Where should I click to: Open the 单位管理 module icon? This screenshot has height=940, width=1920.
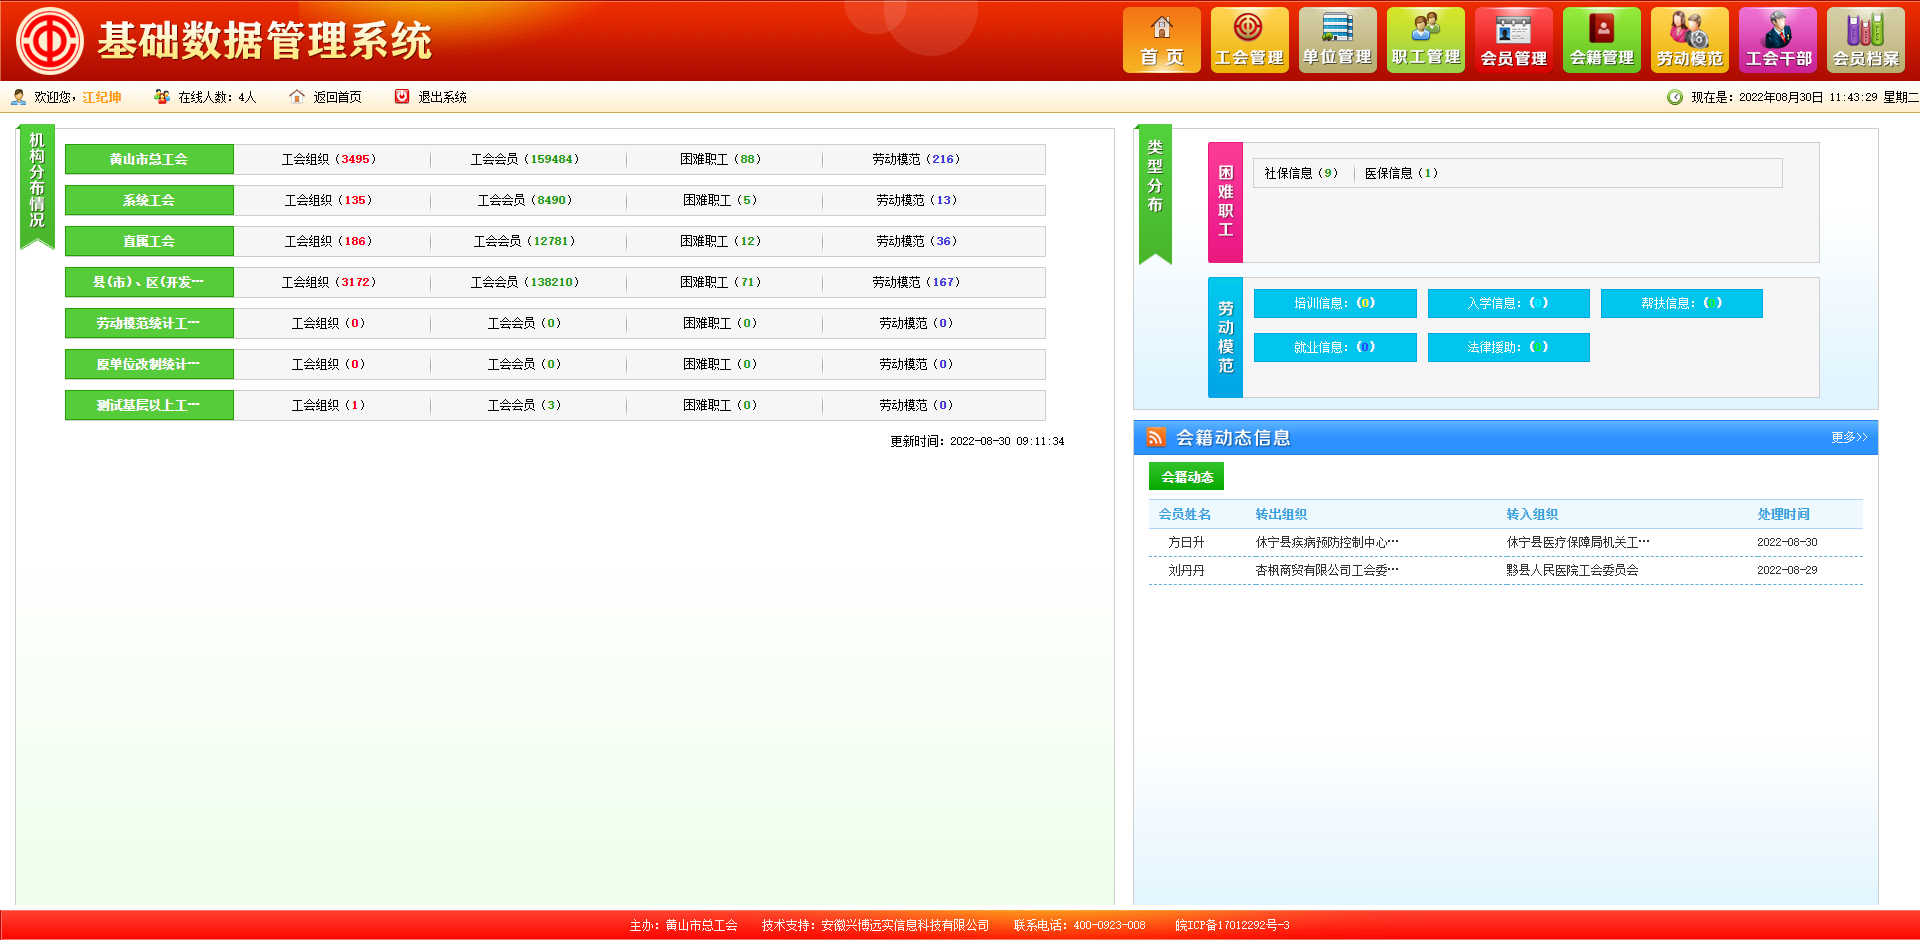click(x=1337, y=41)
